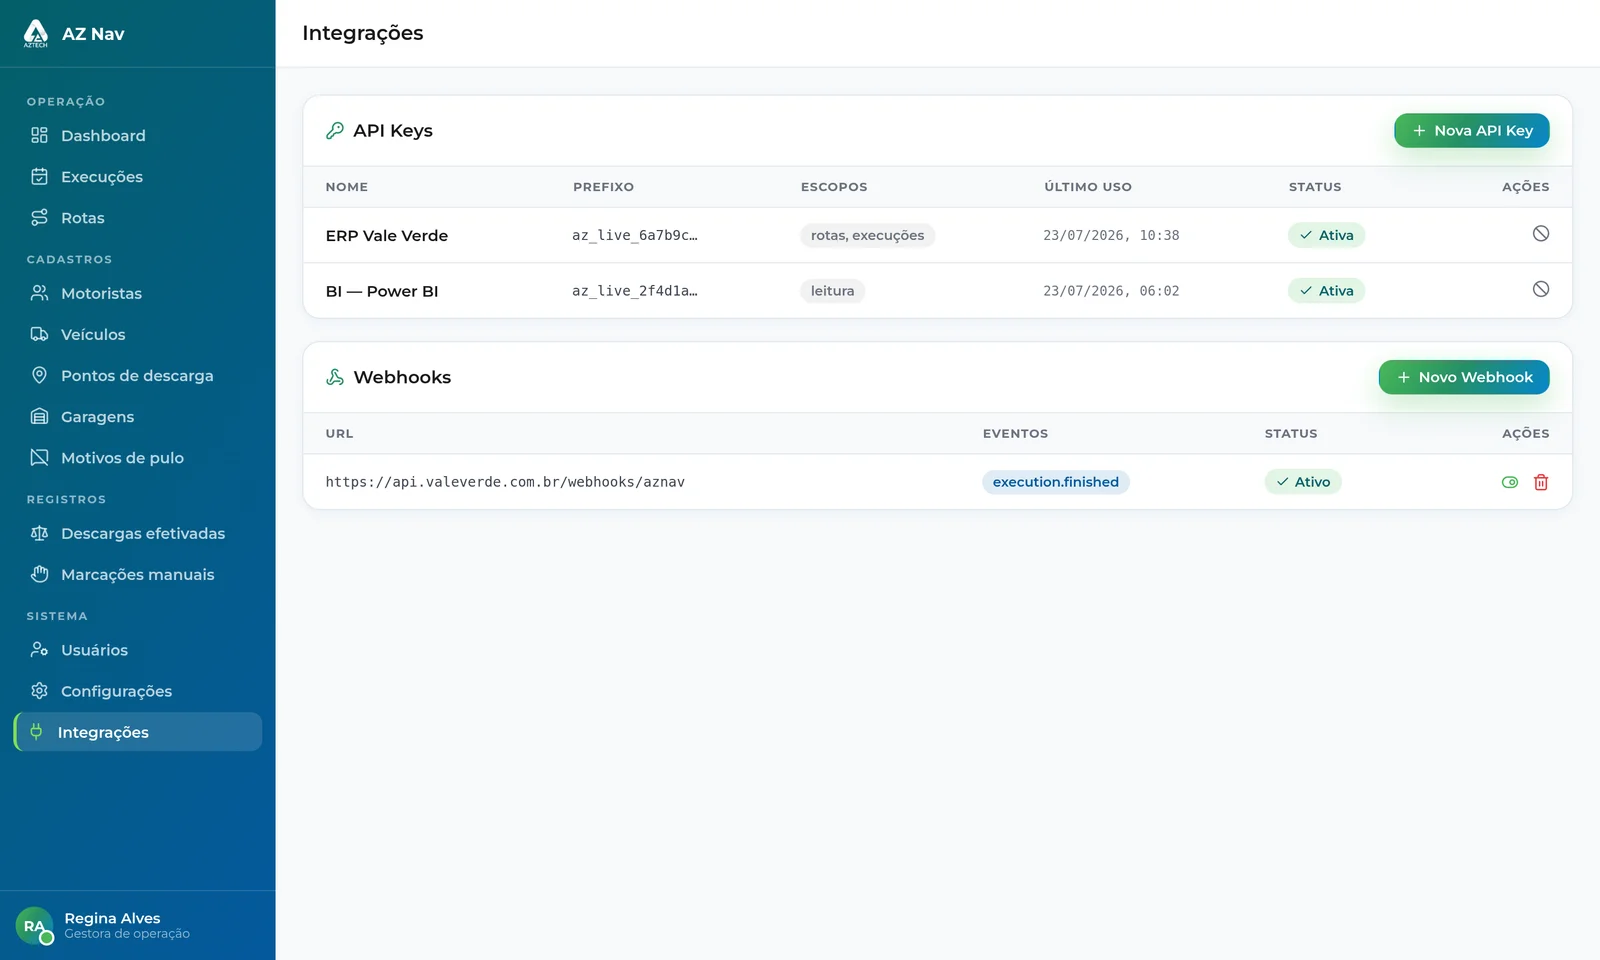Create a Nova API Key
Screen dimensions: 1600x960
pos(1471,130)
